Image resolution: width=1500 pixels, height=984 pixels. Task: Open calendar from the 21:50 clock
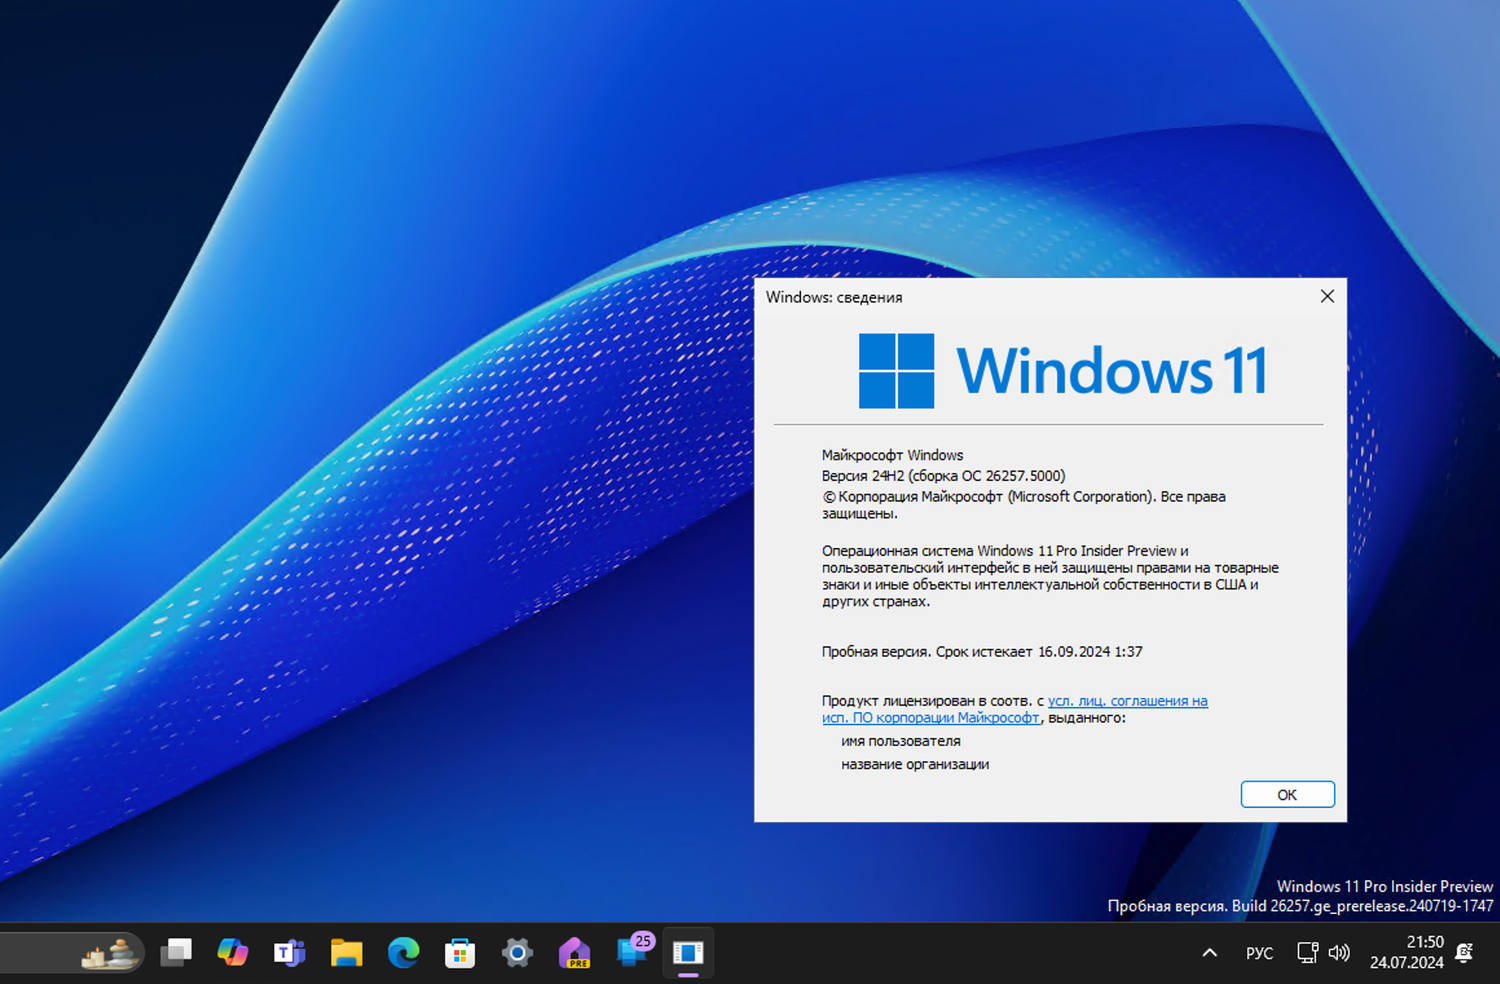pos(1406,952)
